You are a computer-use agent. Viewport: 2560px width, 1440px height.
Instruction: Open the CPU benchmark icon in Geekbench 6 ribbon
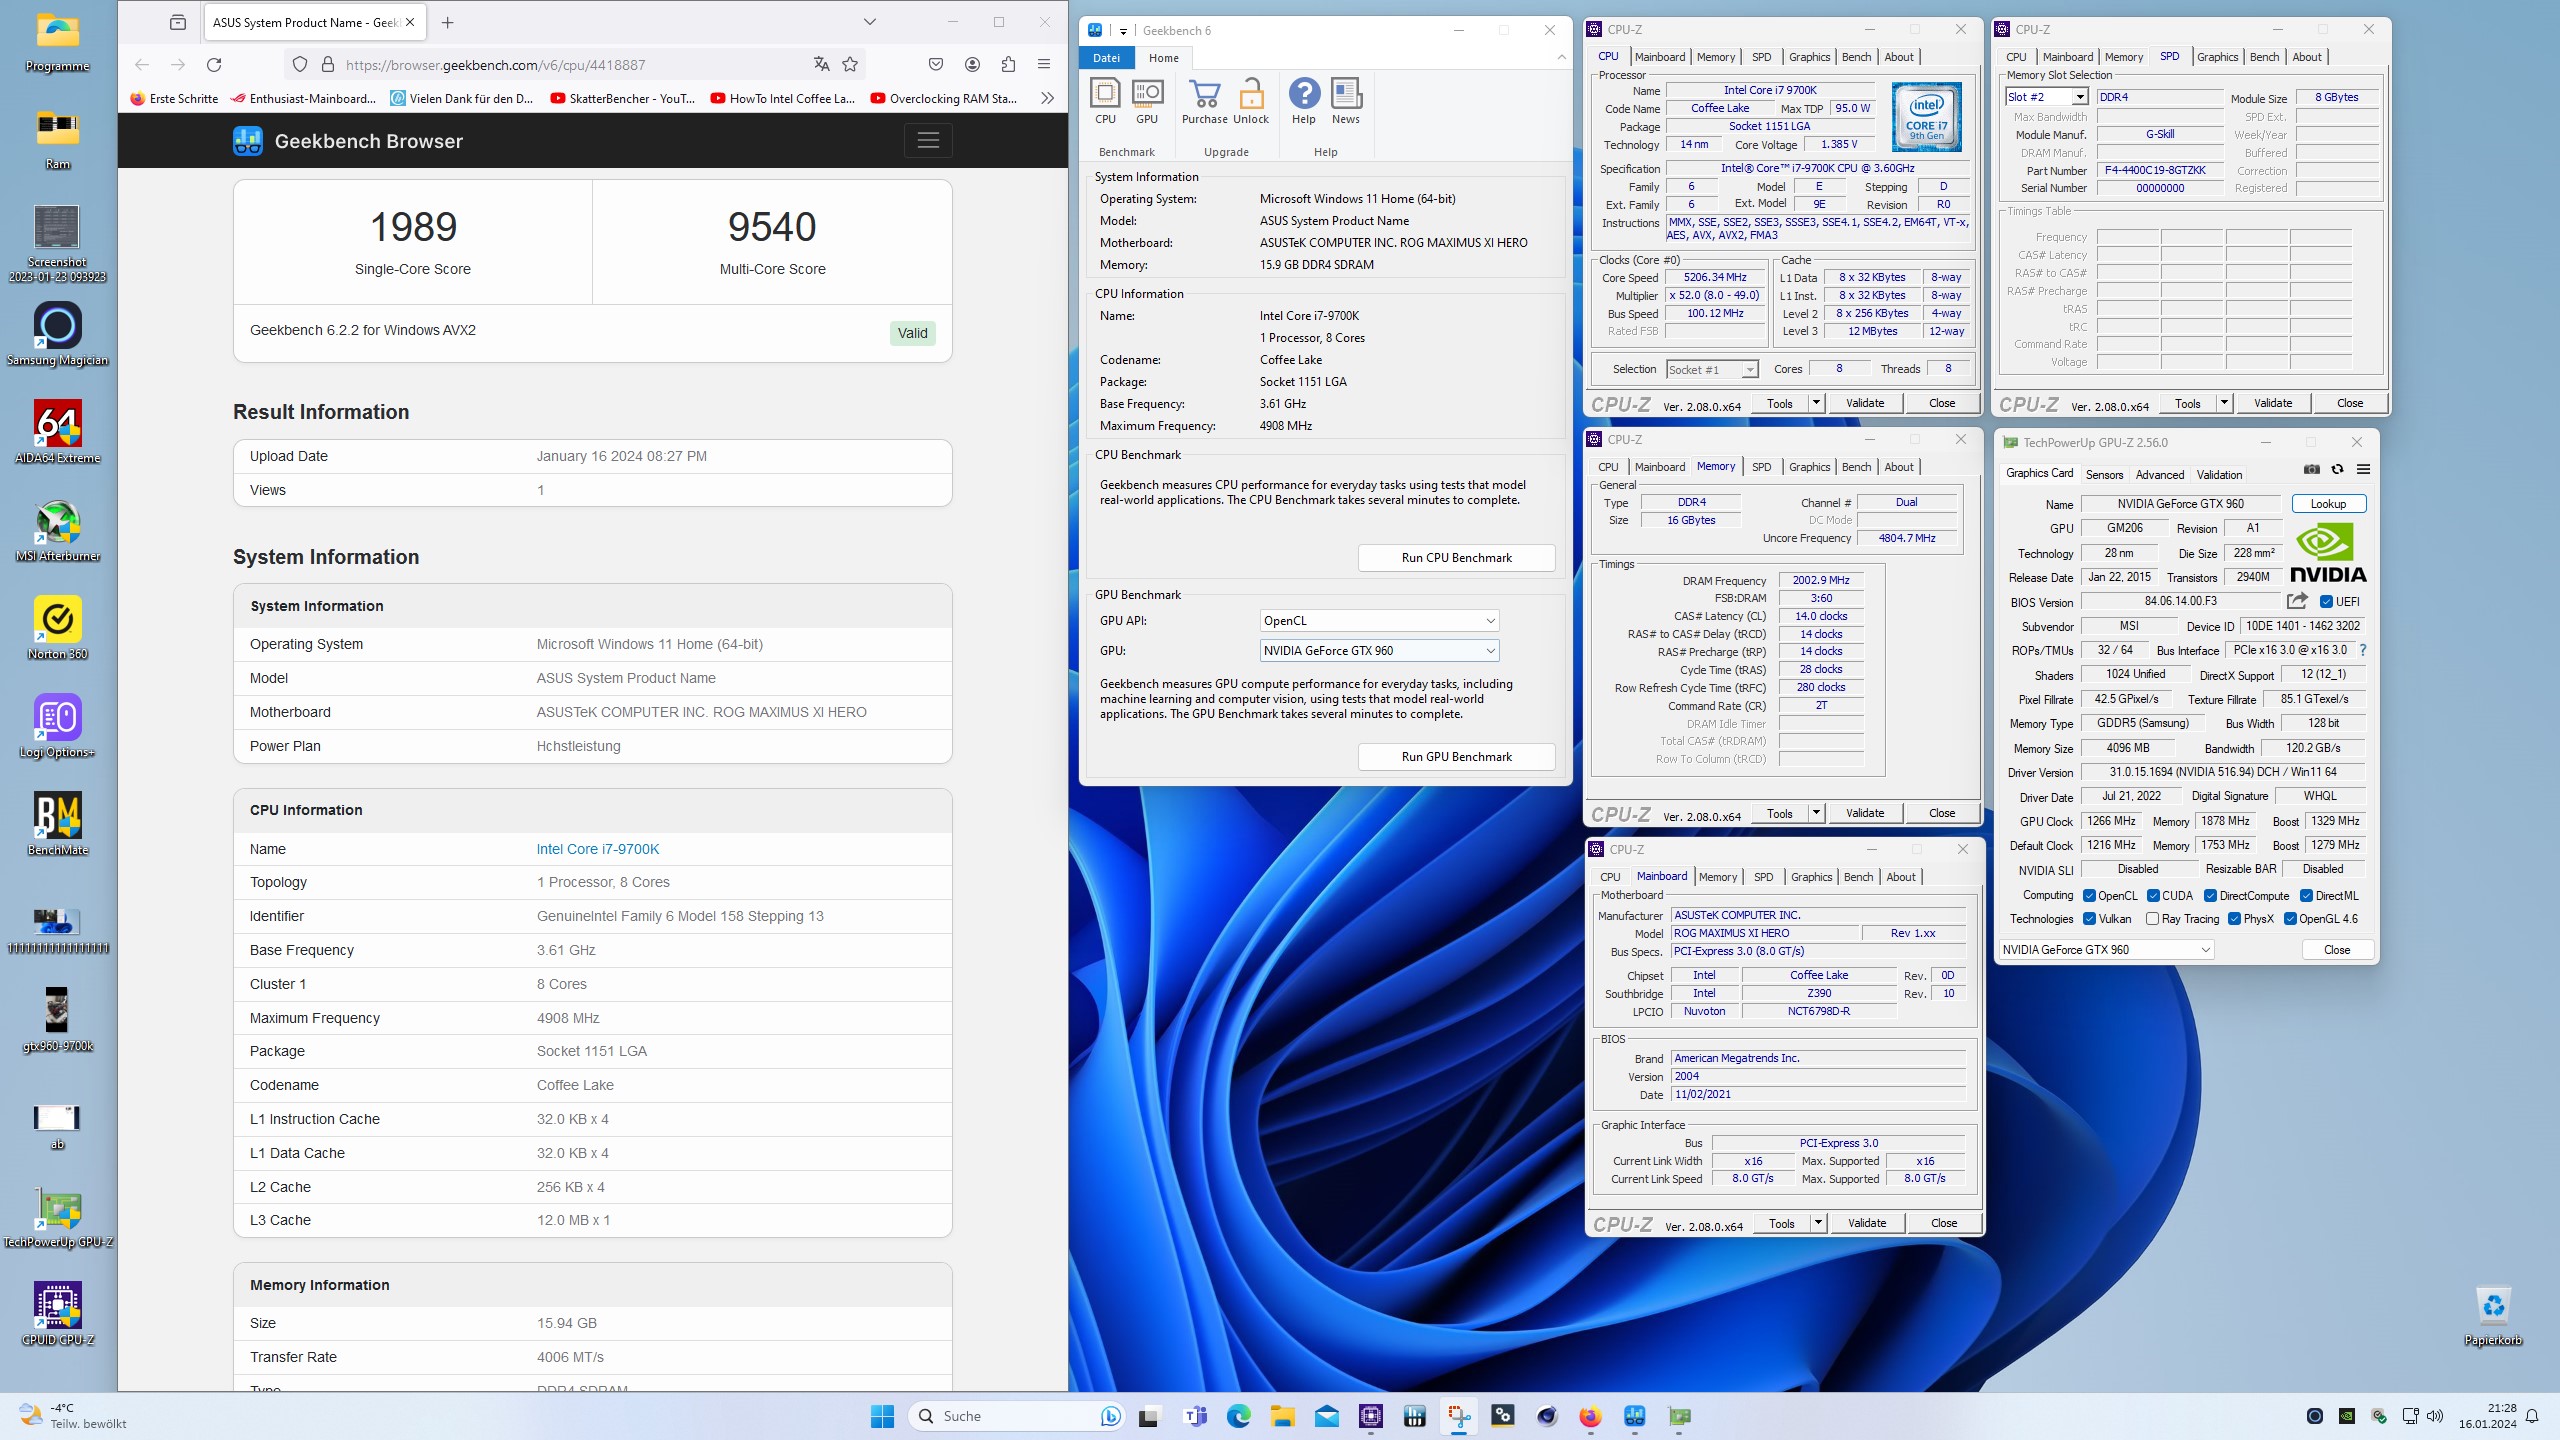1105,101
